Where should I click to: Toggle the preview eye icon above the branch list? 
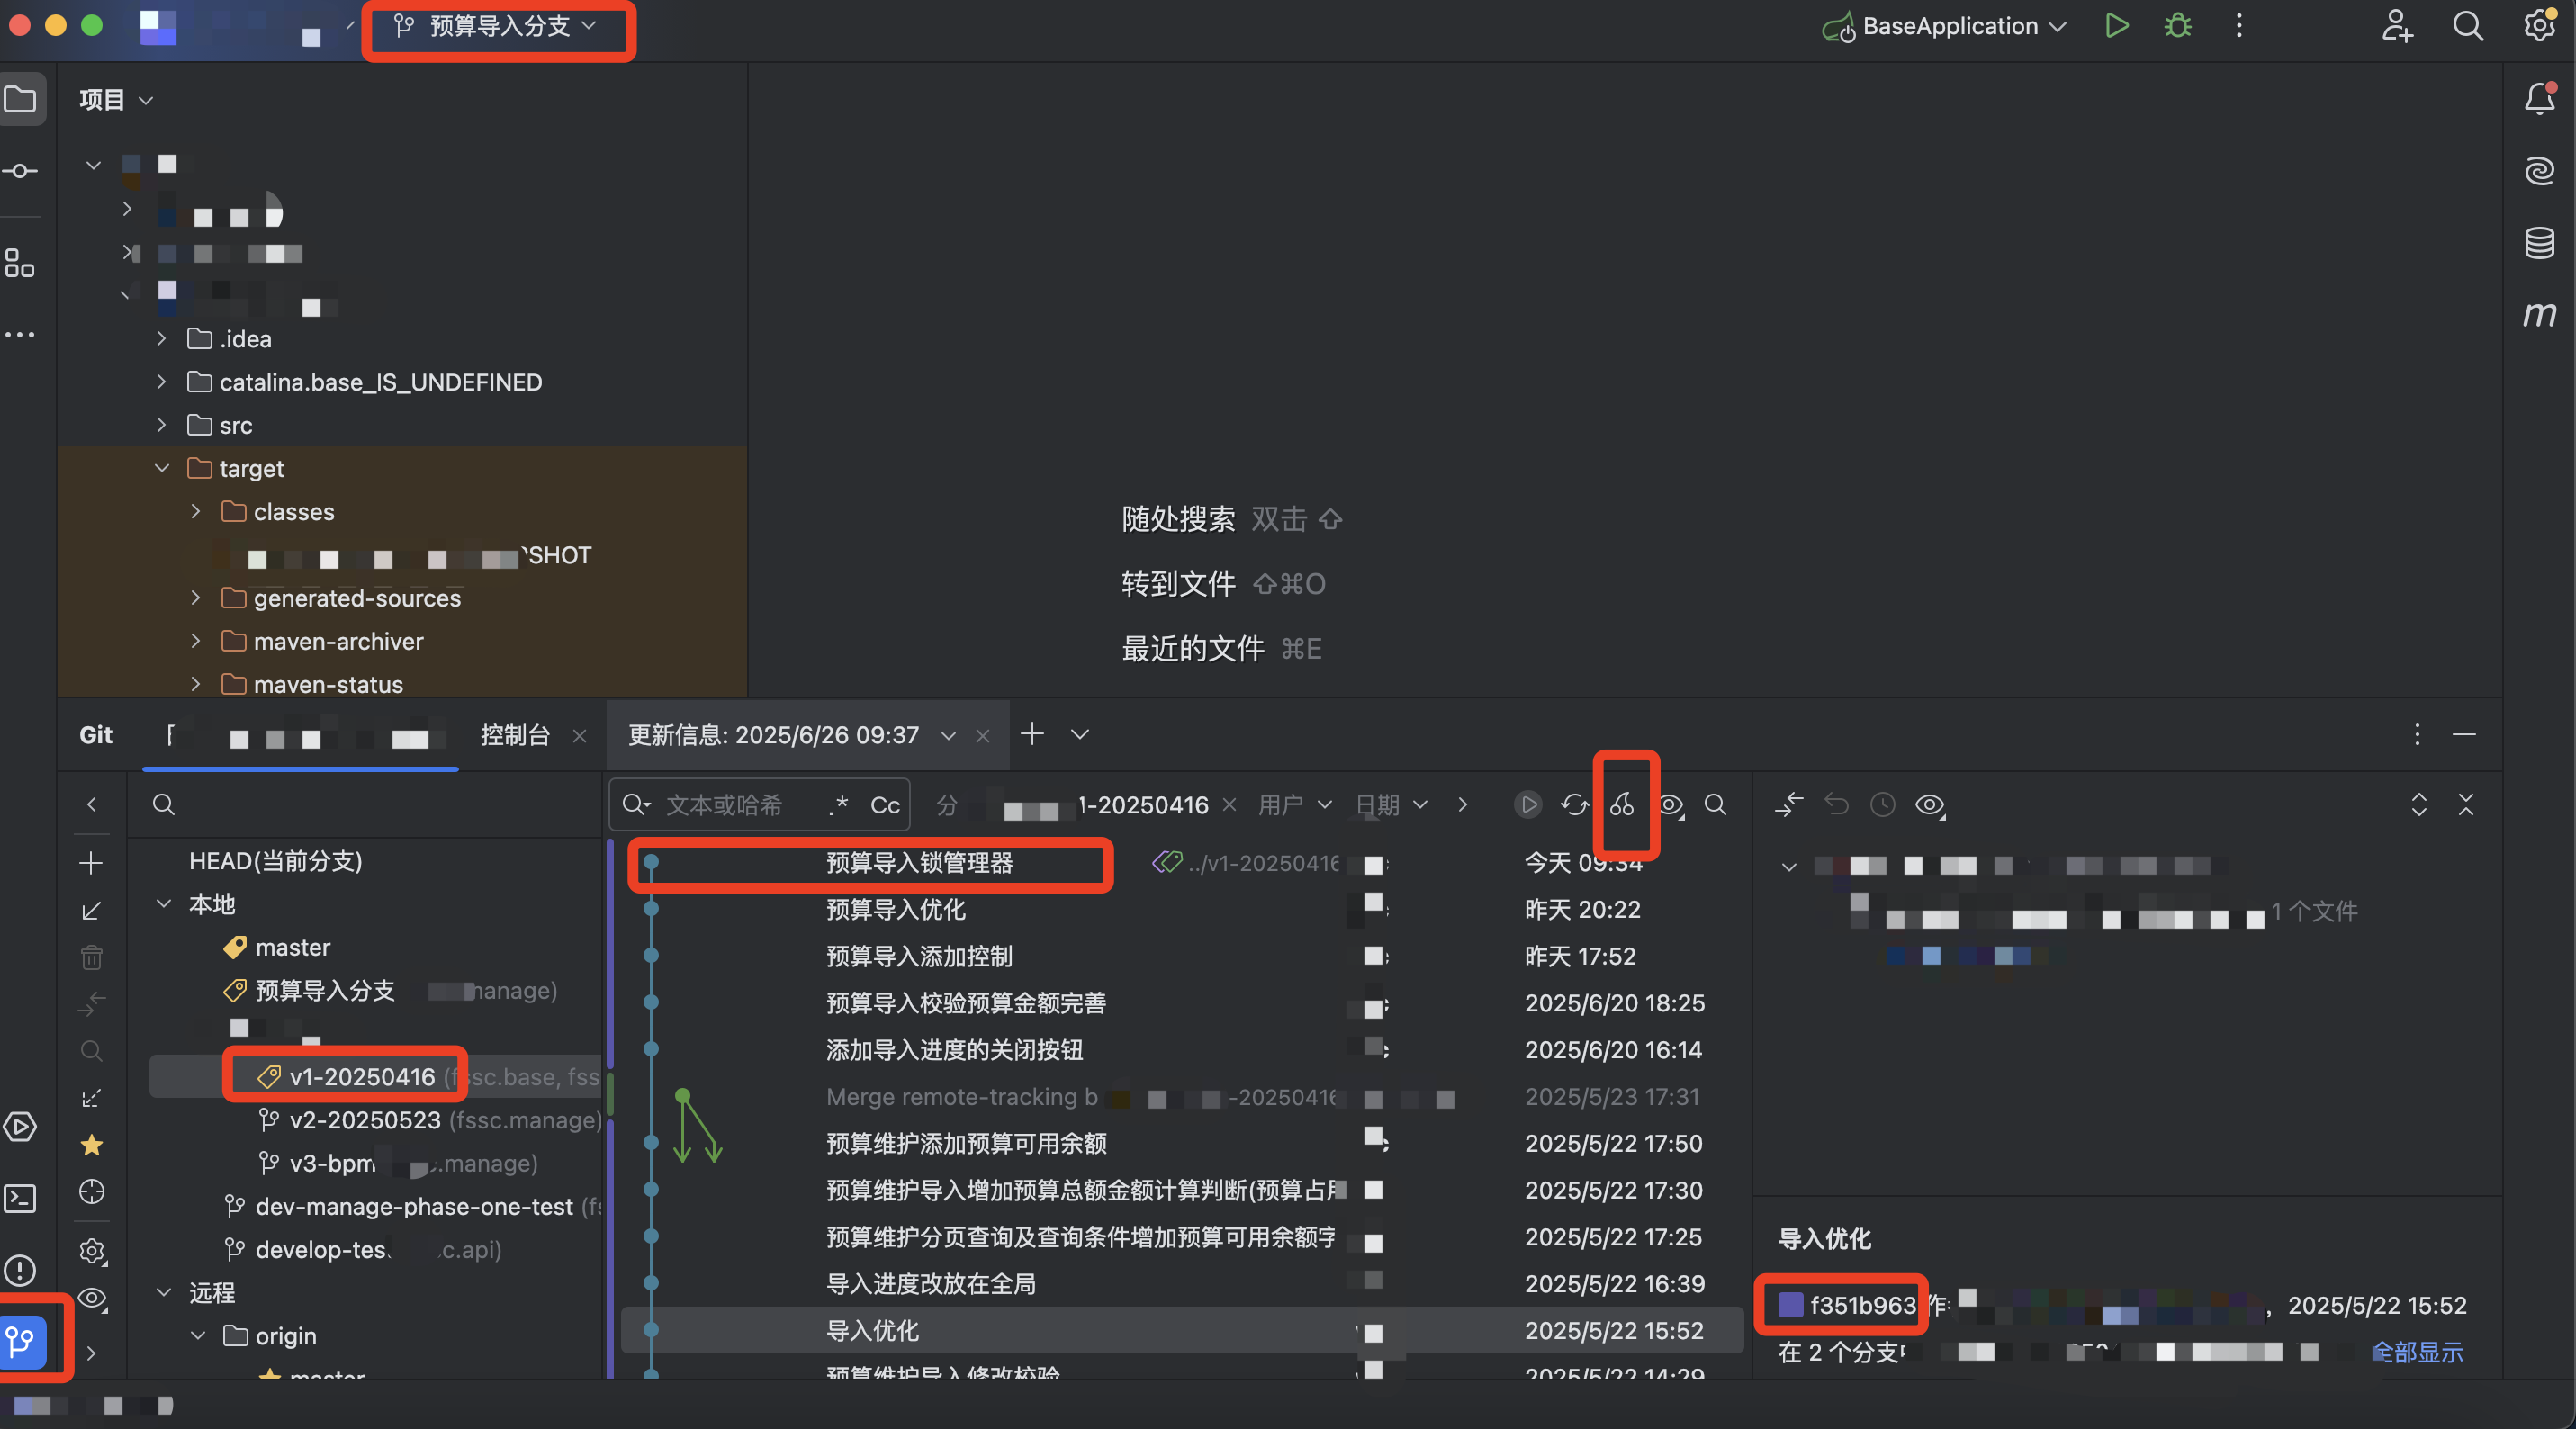click(91, 1298)
